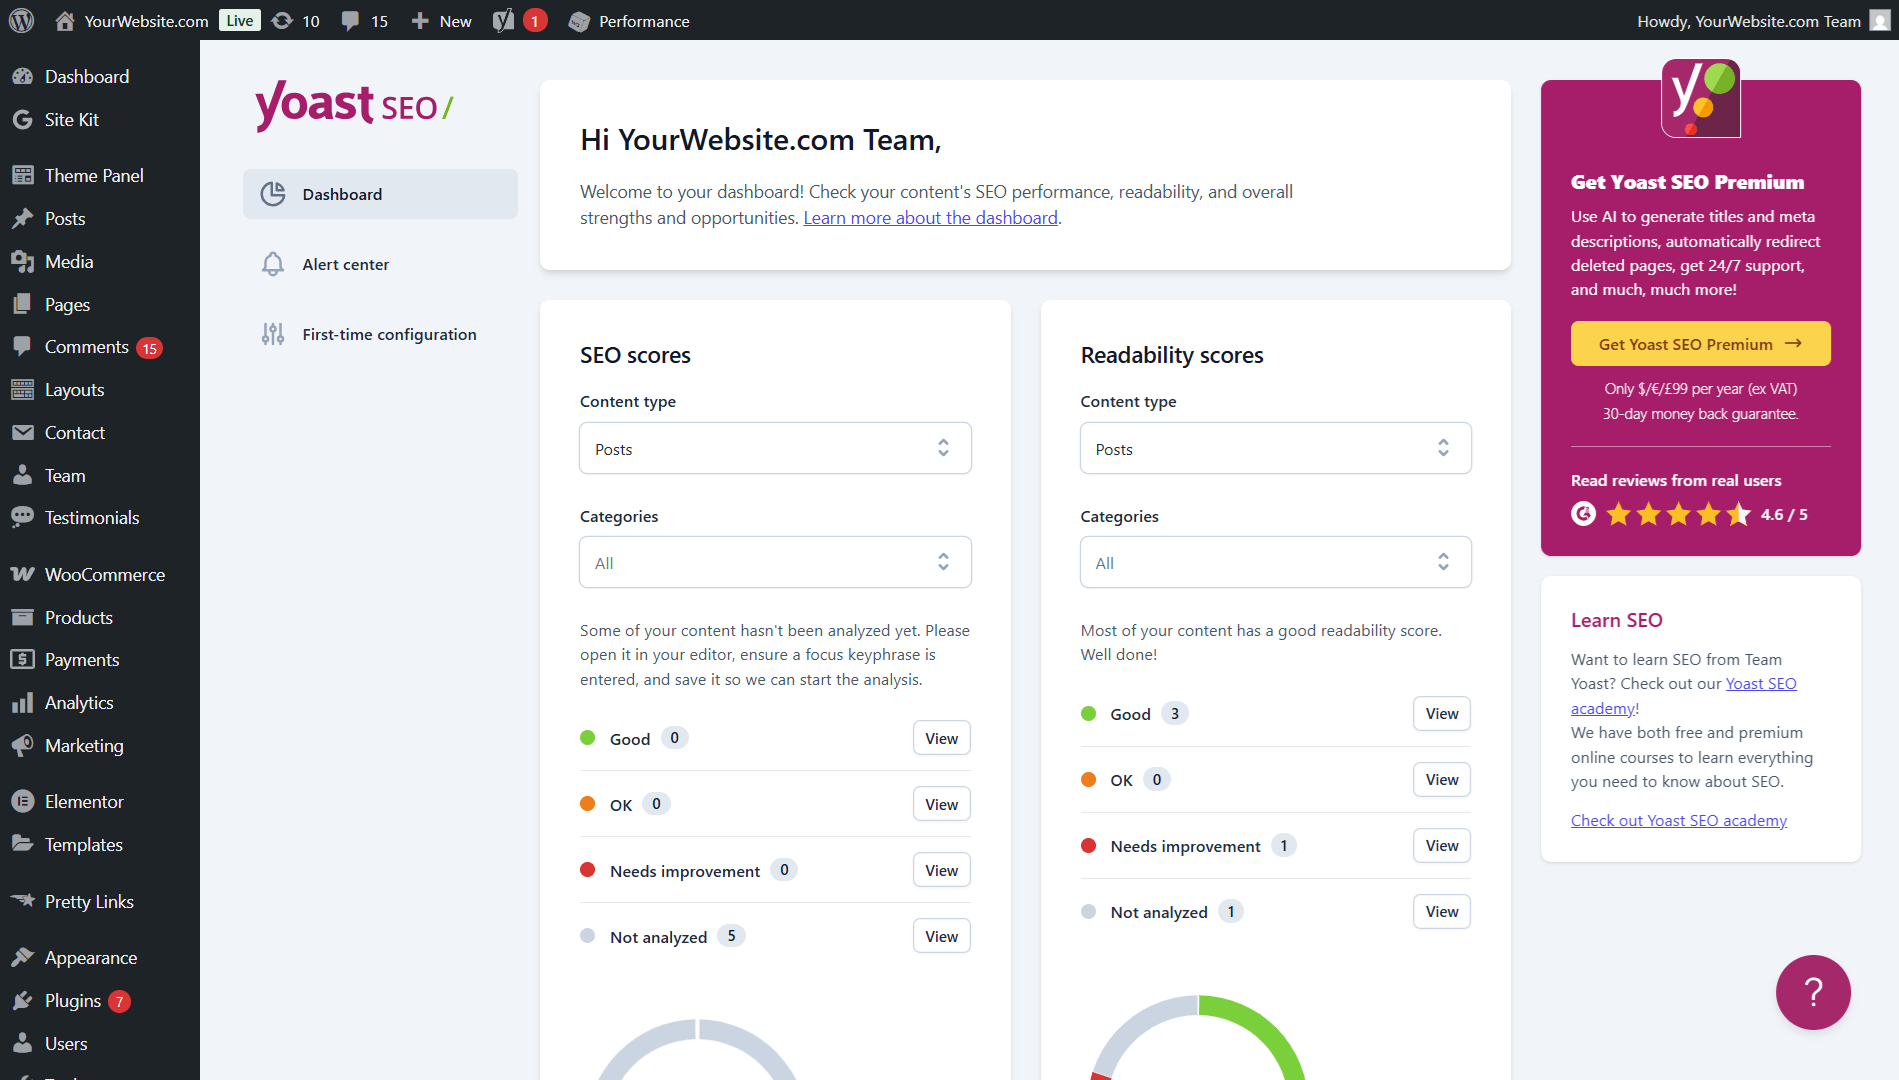Screen dimensions: 1899x1080
Task: Click the Site Kit Google icon
Action: tap(22, 120)
